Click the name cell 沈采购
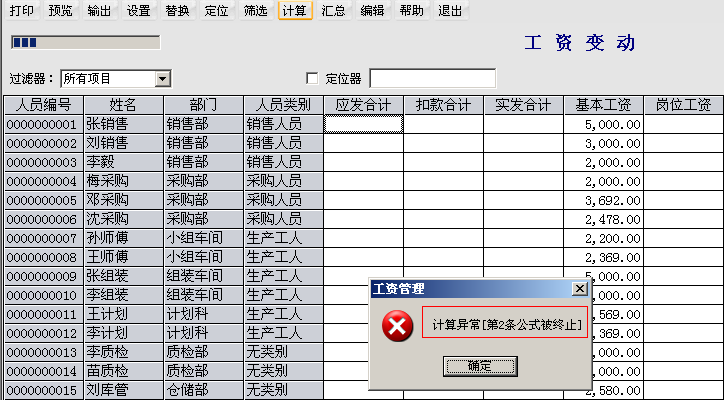 point(124,219)
